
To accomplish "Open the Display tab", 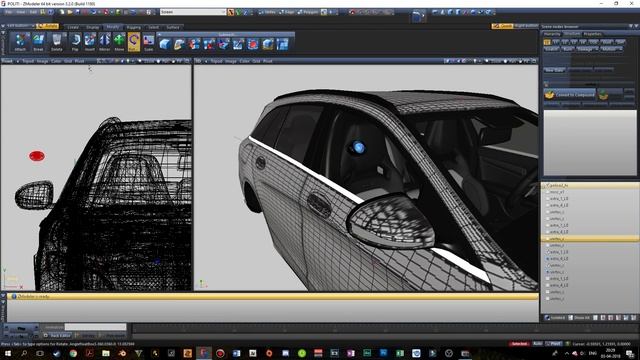I will click(x=93, y=27).
